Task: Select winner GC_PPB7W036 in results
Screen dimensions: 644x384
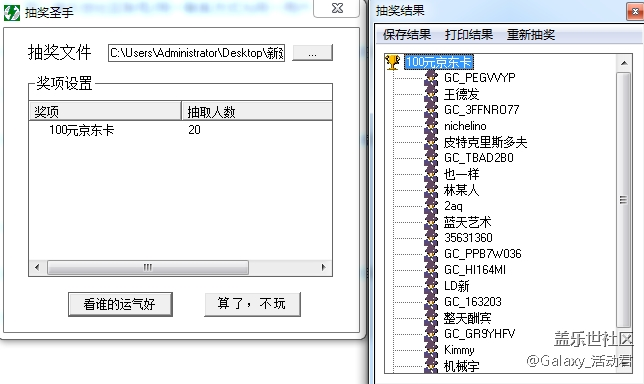Action: click(x=483, y=254)
